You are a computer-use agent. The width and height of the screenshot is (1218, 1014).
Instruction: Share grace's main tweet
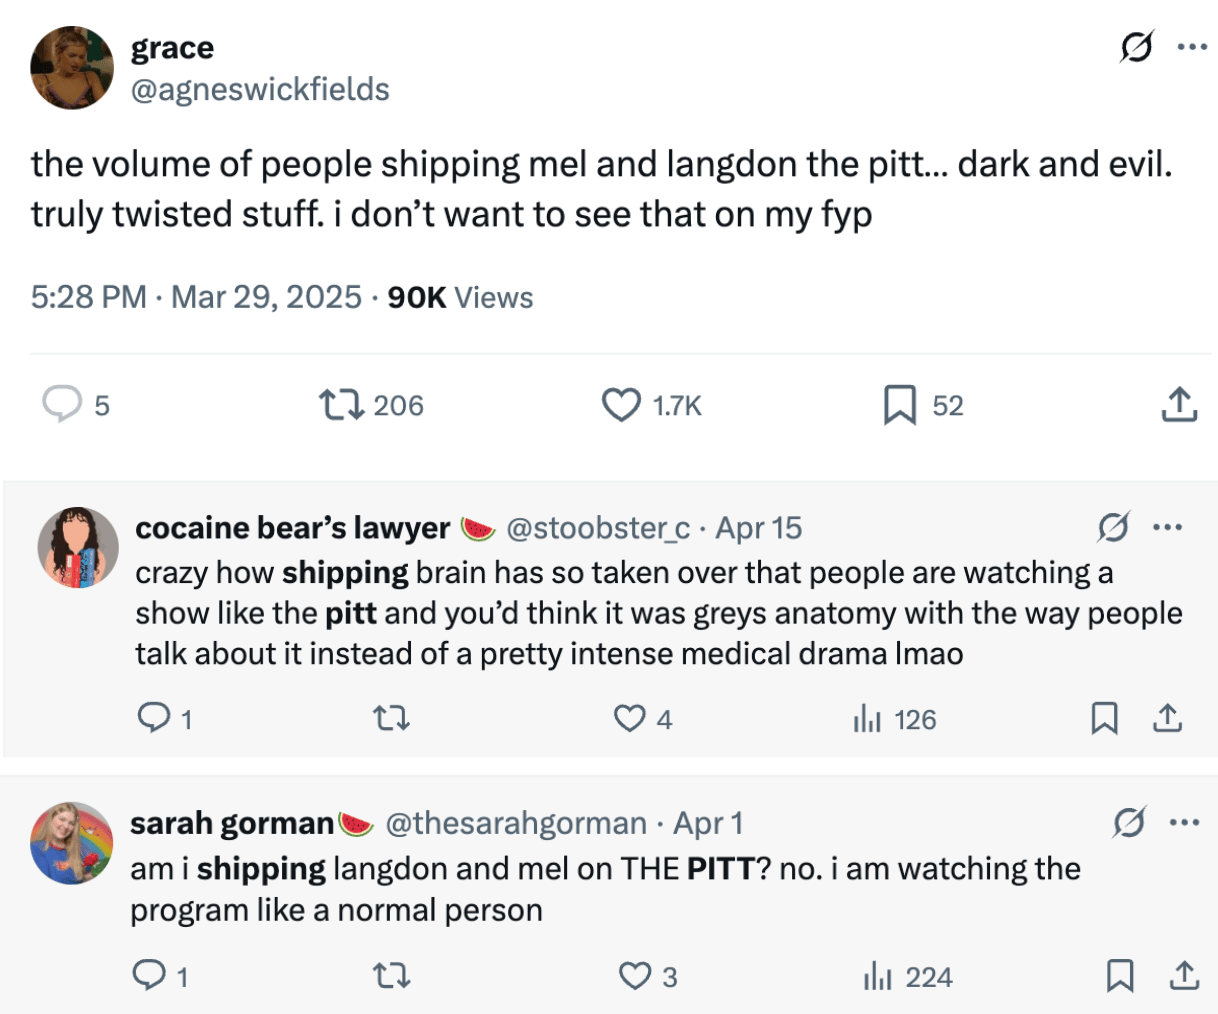tap(1179, 405)
